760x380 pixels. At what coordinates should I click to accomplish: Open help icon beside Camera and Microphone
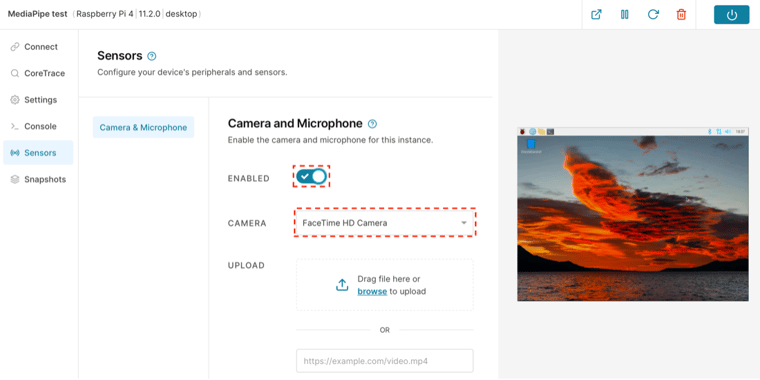(x=372, y=124)
